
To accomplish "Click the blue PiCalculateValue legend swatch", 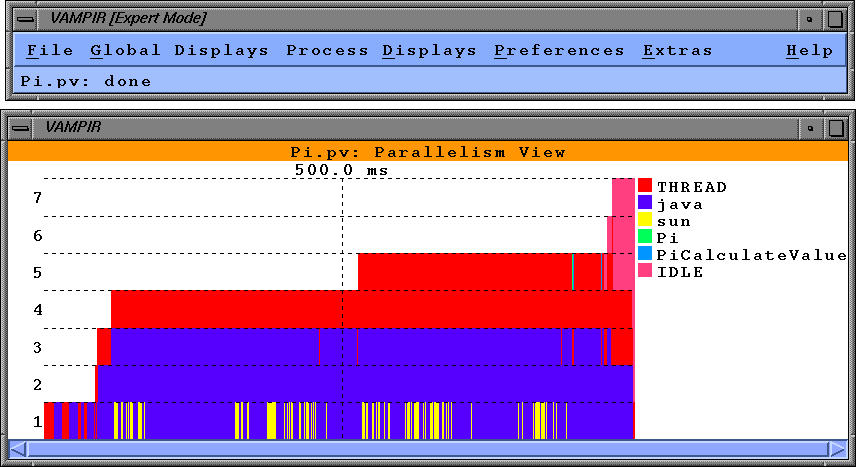I will [x=645, y=253].
